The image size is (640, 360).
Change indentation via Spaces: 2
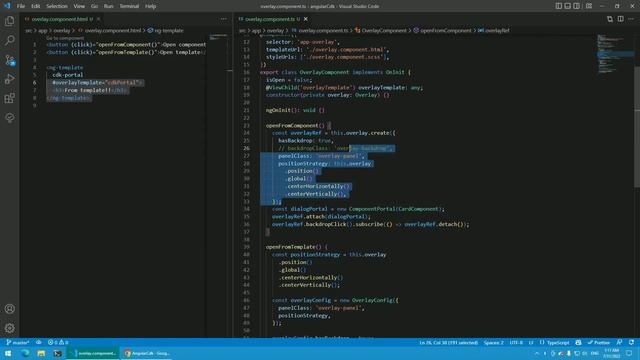[493, 342]
